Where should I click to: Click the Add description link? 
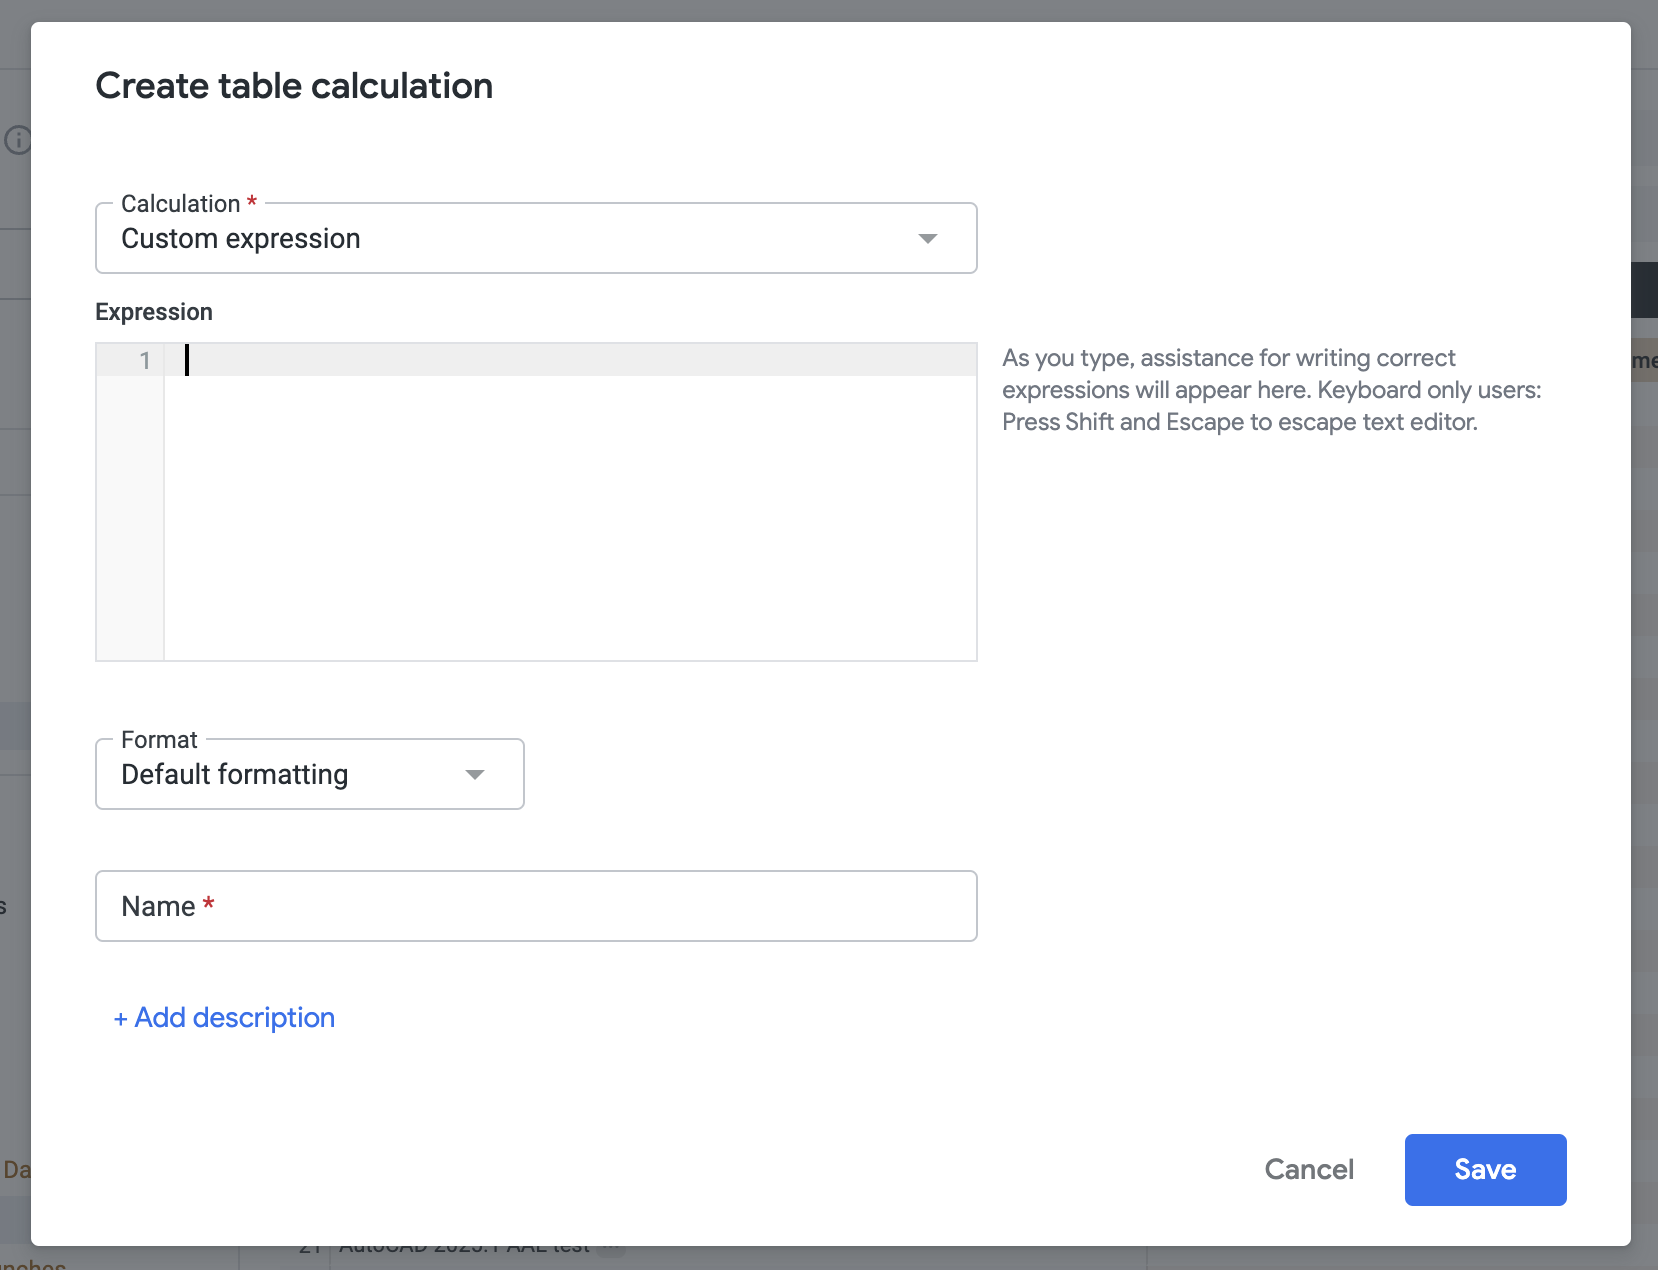point(234,1018)
